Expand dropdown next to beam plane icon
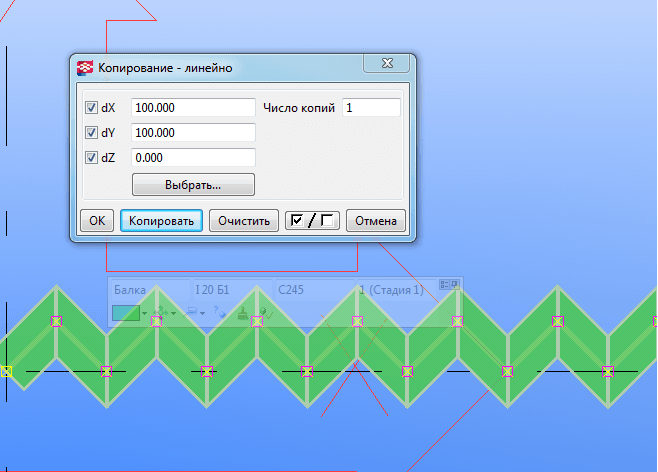 [x=203, y=313]
